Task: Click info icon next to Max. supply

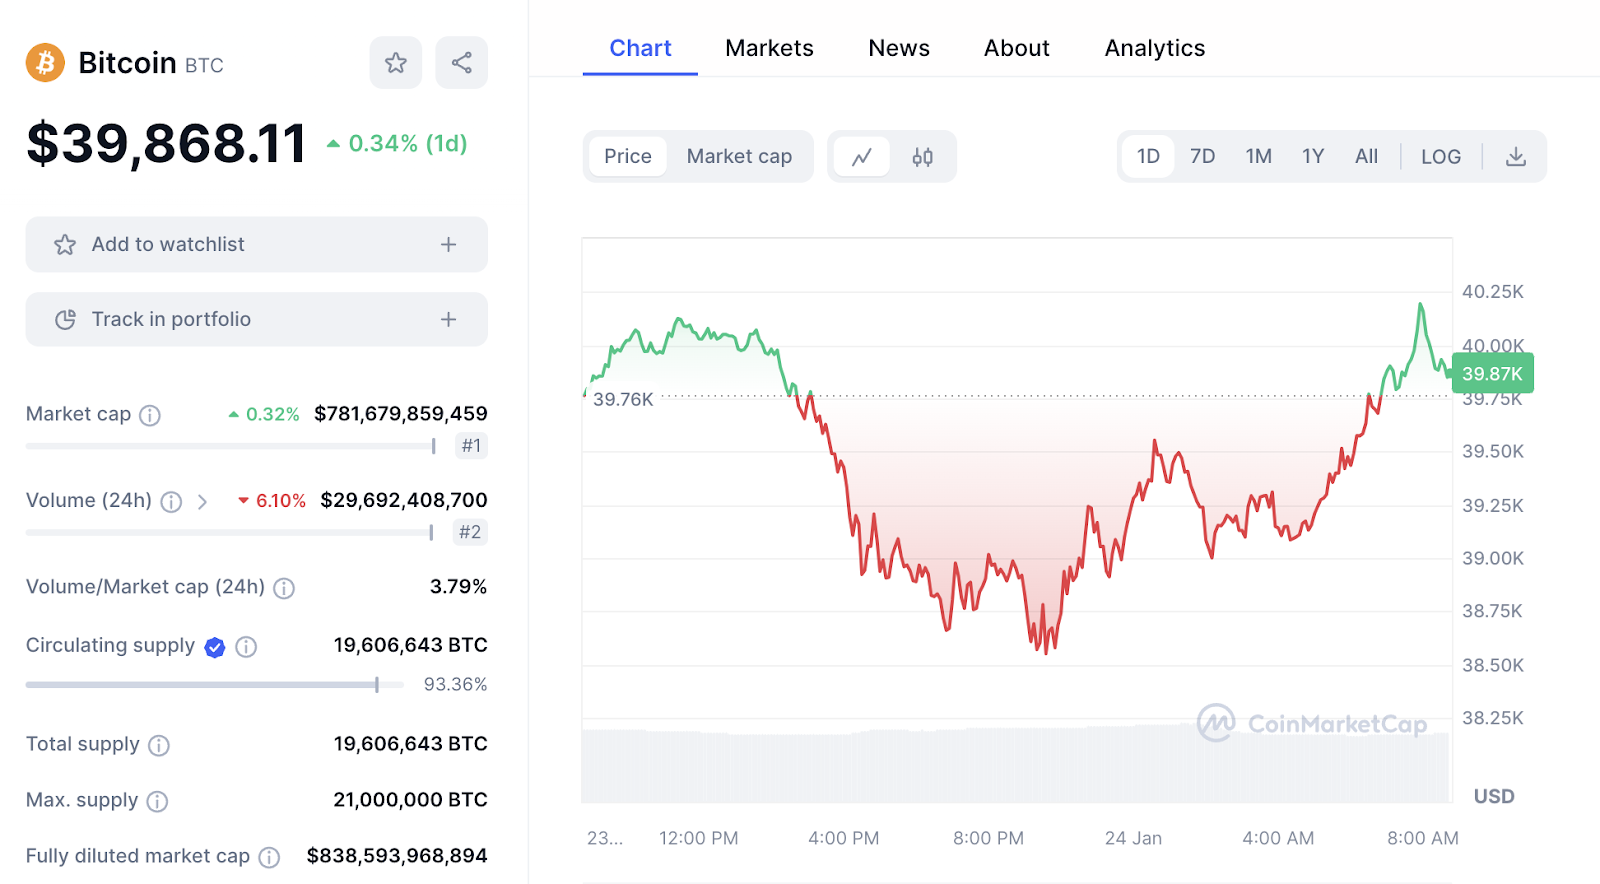Action: point(157,801)
